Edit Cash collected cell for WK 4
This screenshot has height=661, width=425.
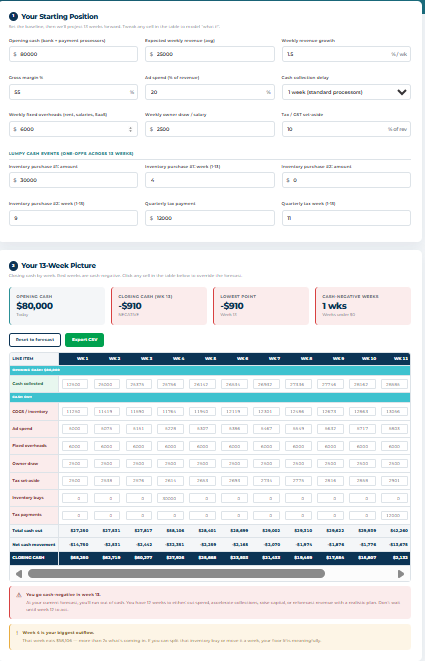[170, 384]
